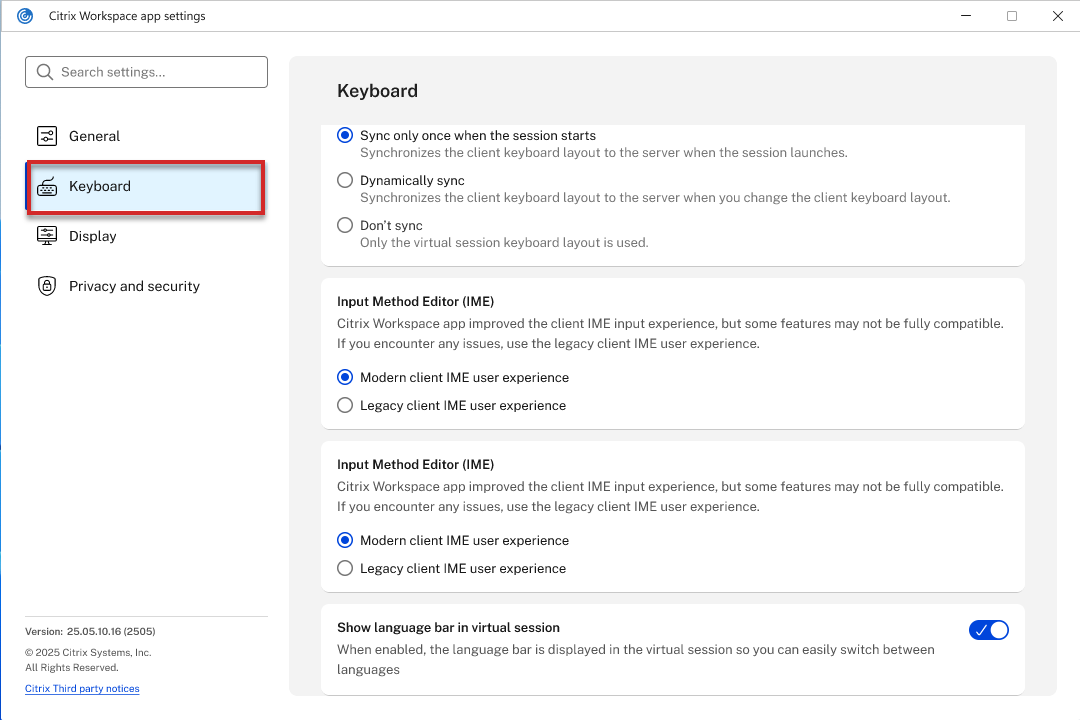Click the Privacy and security lock icon
1080x720 pixels.
(47, 286)
